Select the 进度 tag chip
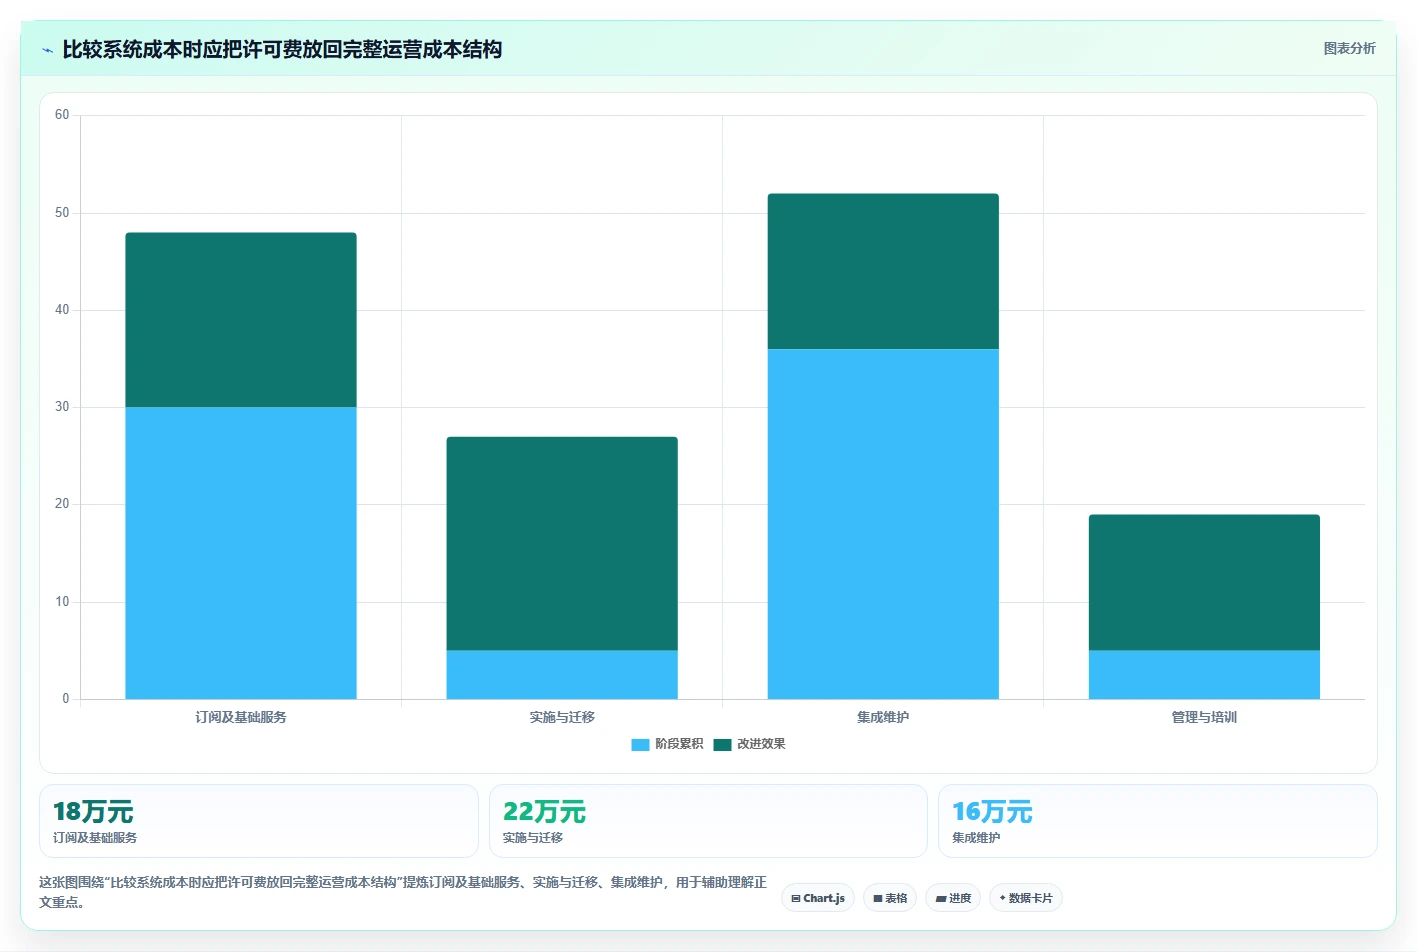1417x952 pixels. click(953, 898)
